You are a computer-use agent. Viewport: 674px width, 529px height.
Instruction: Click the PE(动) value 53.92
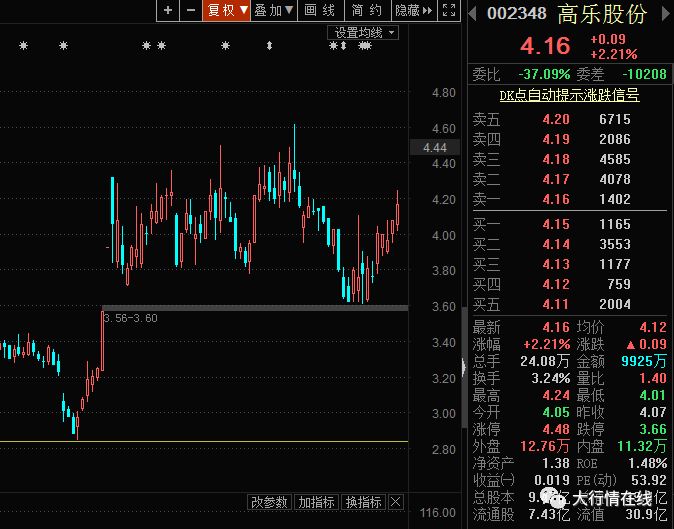tap(649, 480)
